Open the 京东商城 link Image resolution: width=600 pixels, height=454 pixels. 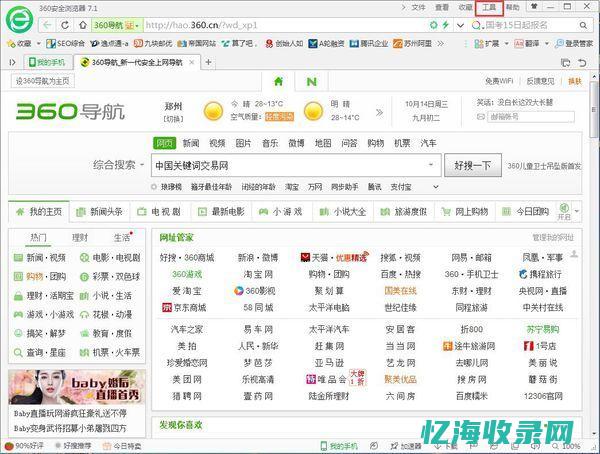pos(184,307)
